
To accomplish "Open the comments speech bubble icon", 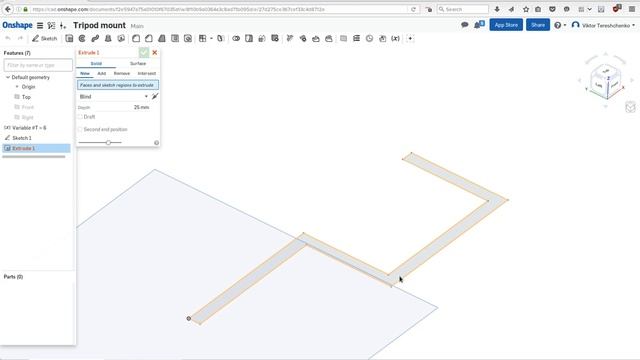I will click(x=464, y=25).
